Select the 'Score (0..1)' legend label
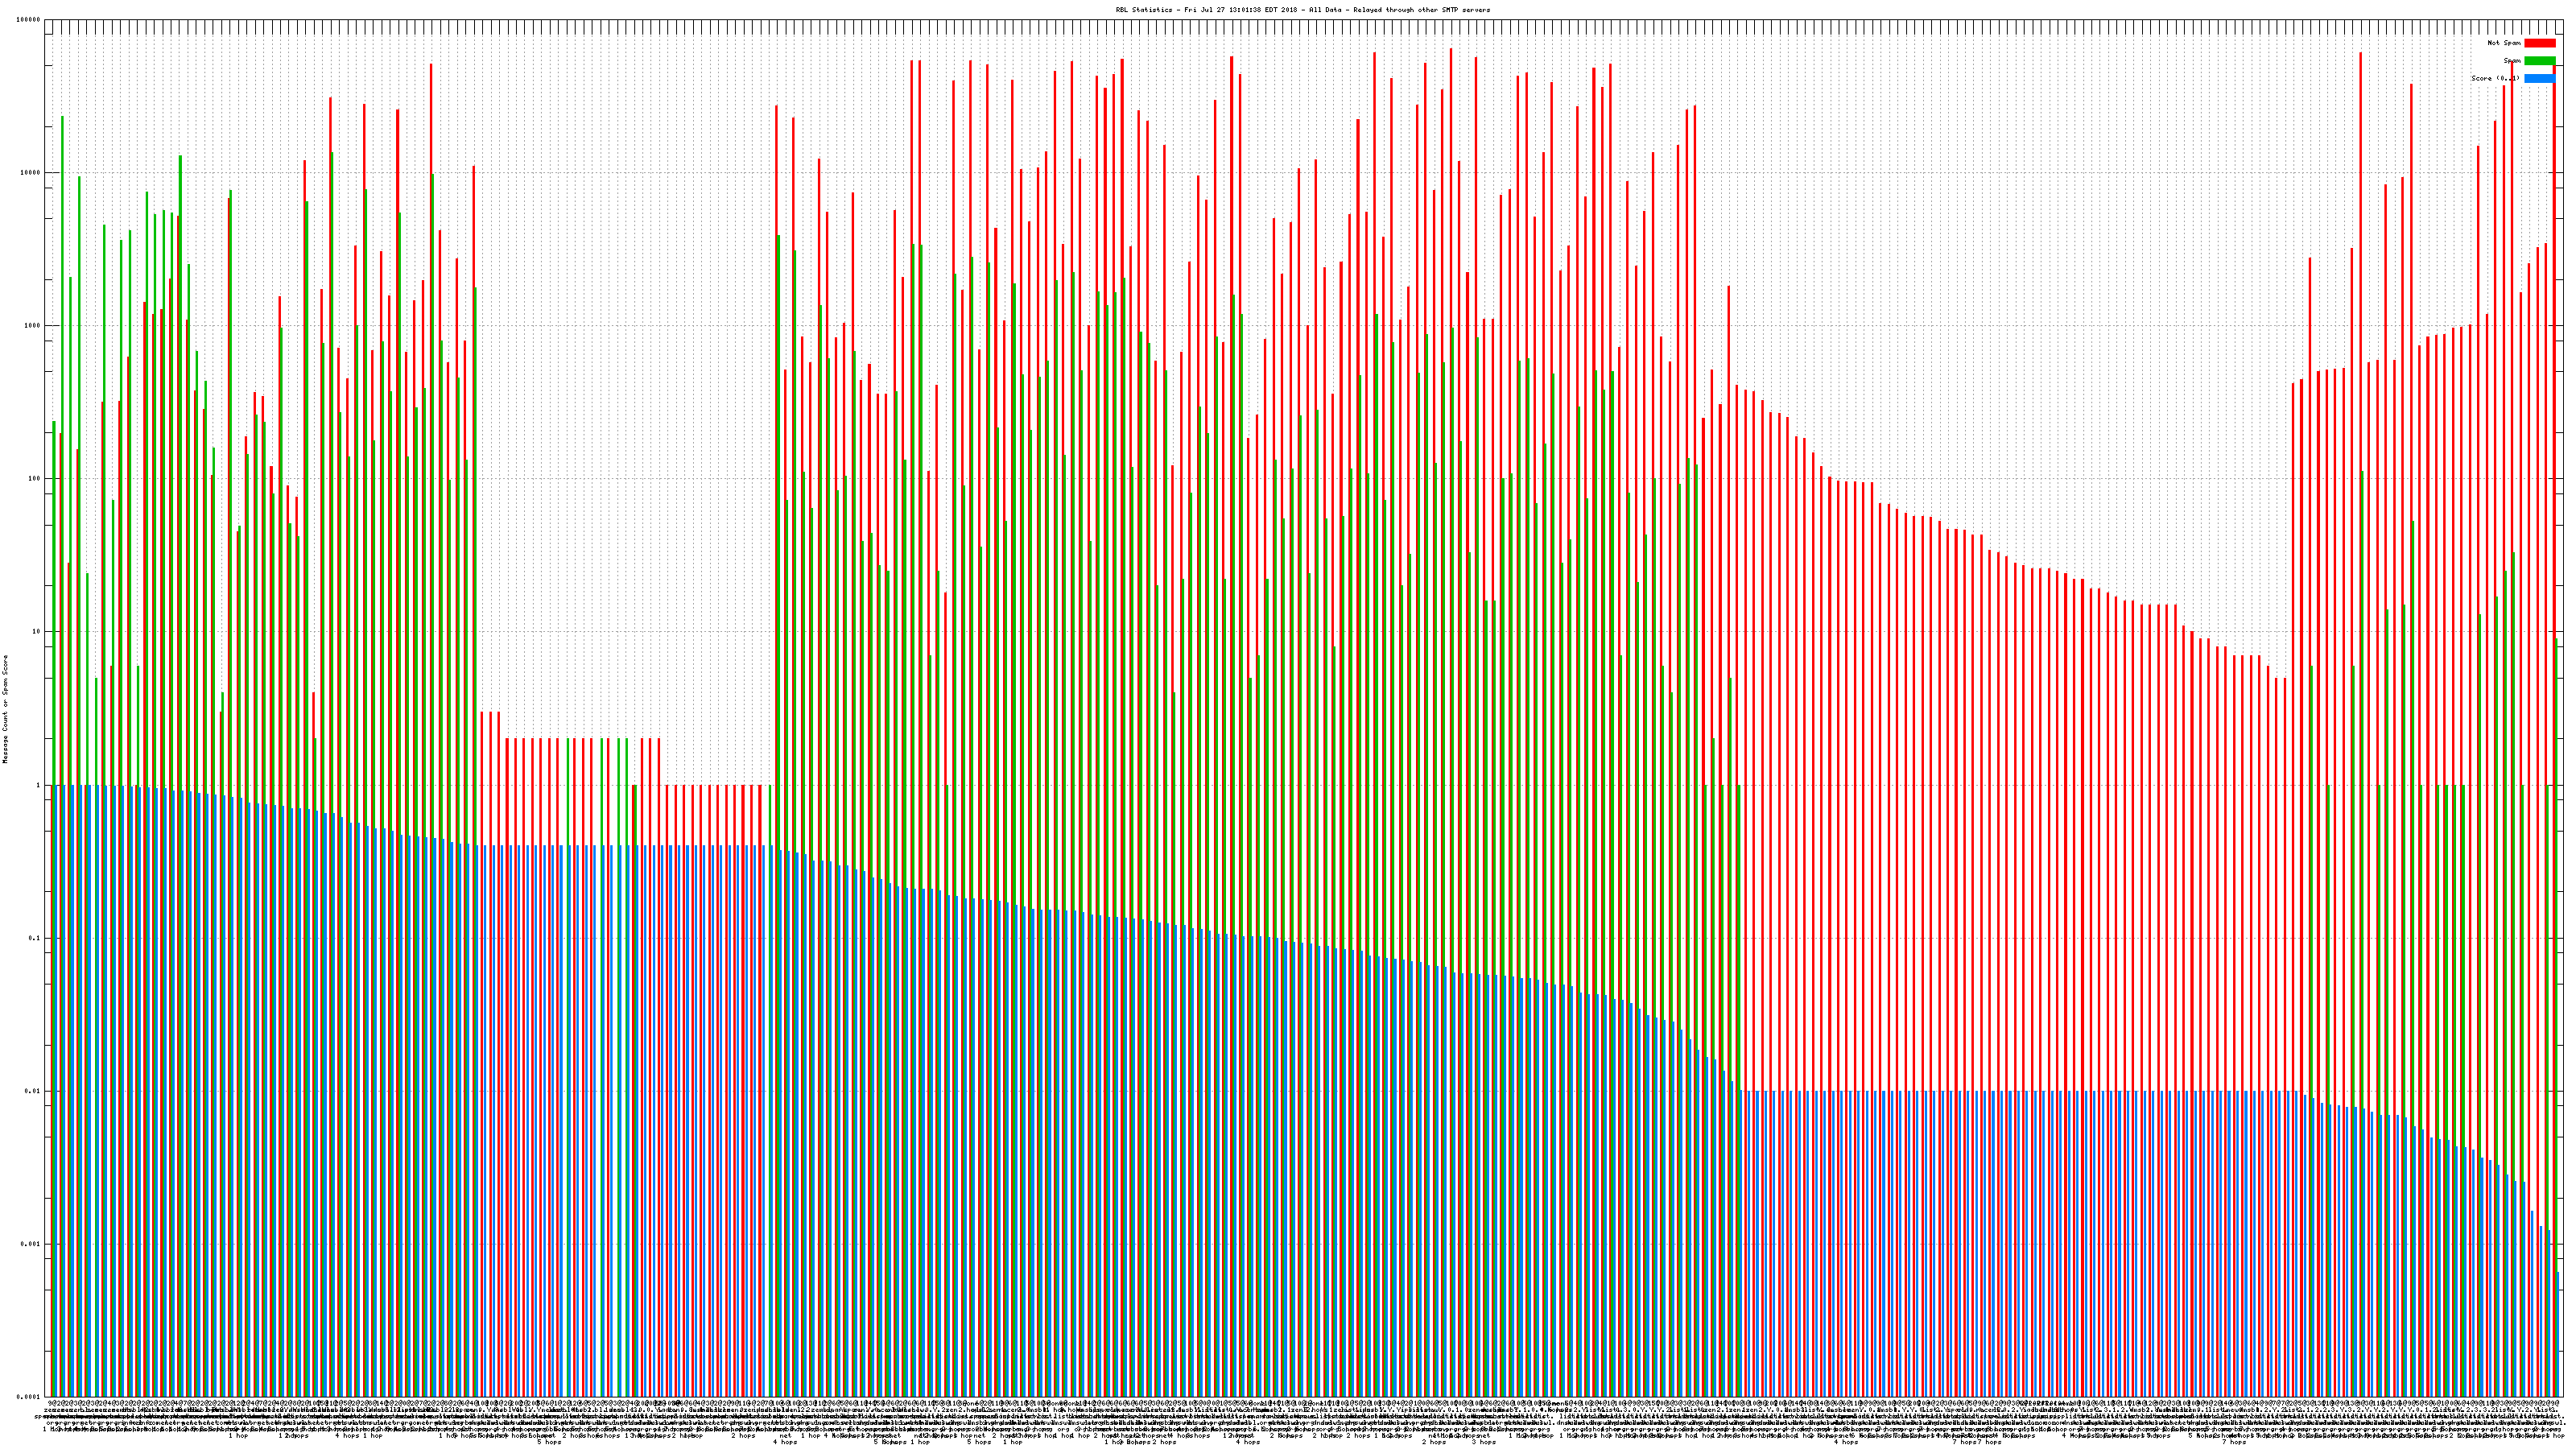 (2496, 78)
